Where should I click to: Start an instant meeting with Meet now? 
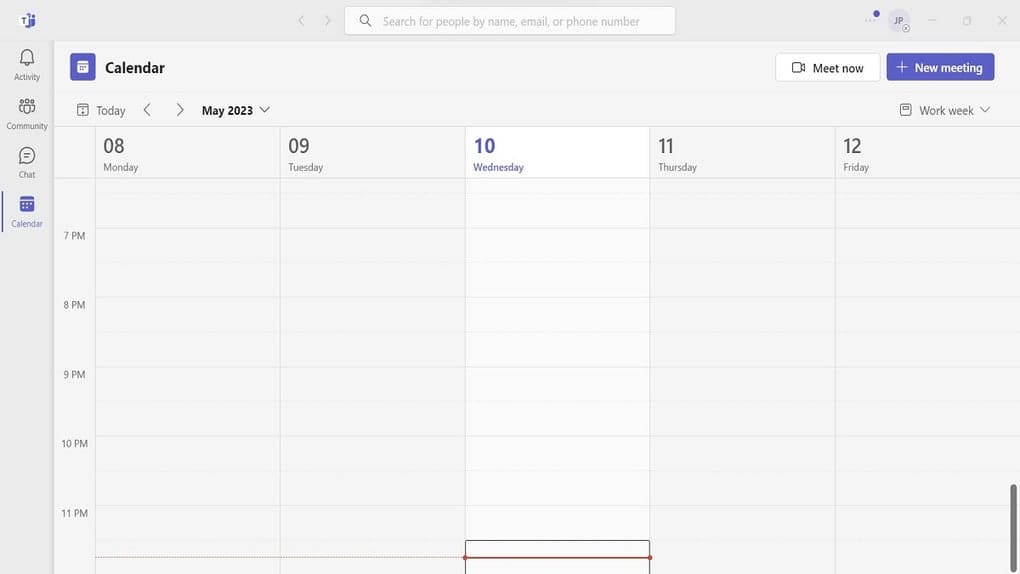coord(827,68)
